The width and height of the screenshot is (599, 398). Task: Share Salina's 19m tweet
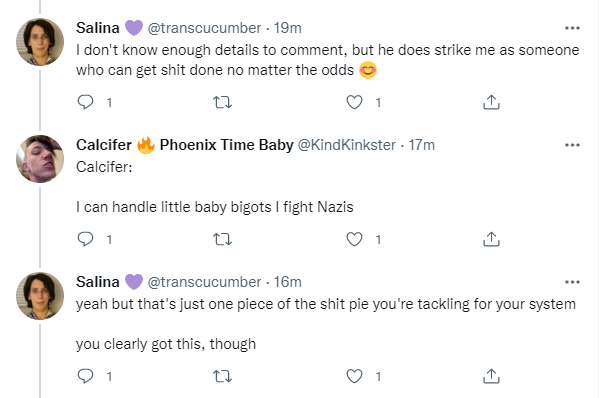(x=491, y=102)
